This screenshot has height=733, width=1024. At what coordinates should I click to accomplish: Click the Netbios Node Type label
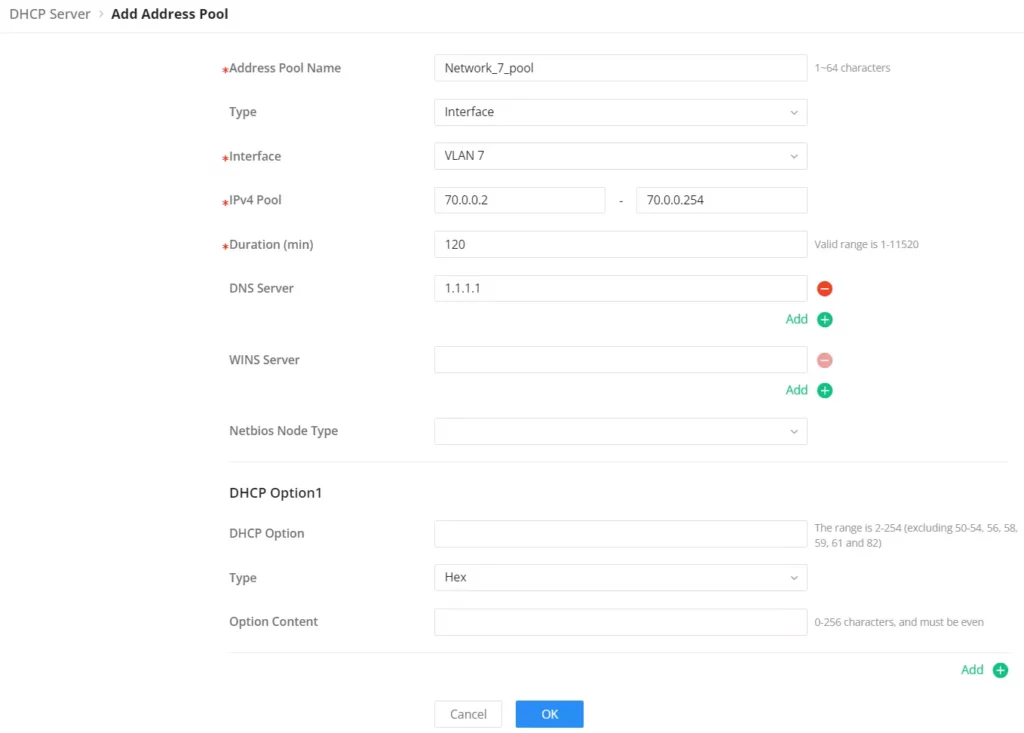click(x=283, y=431)
